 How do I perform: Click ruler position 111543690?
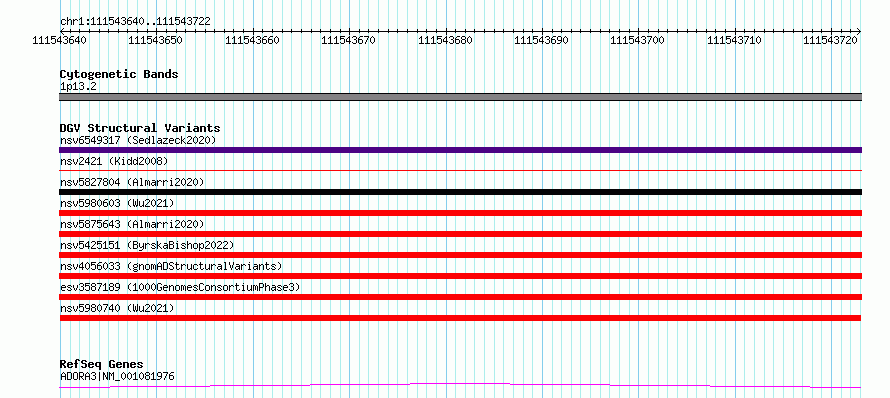pos(541,40)
